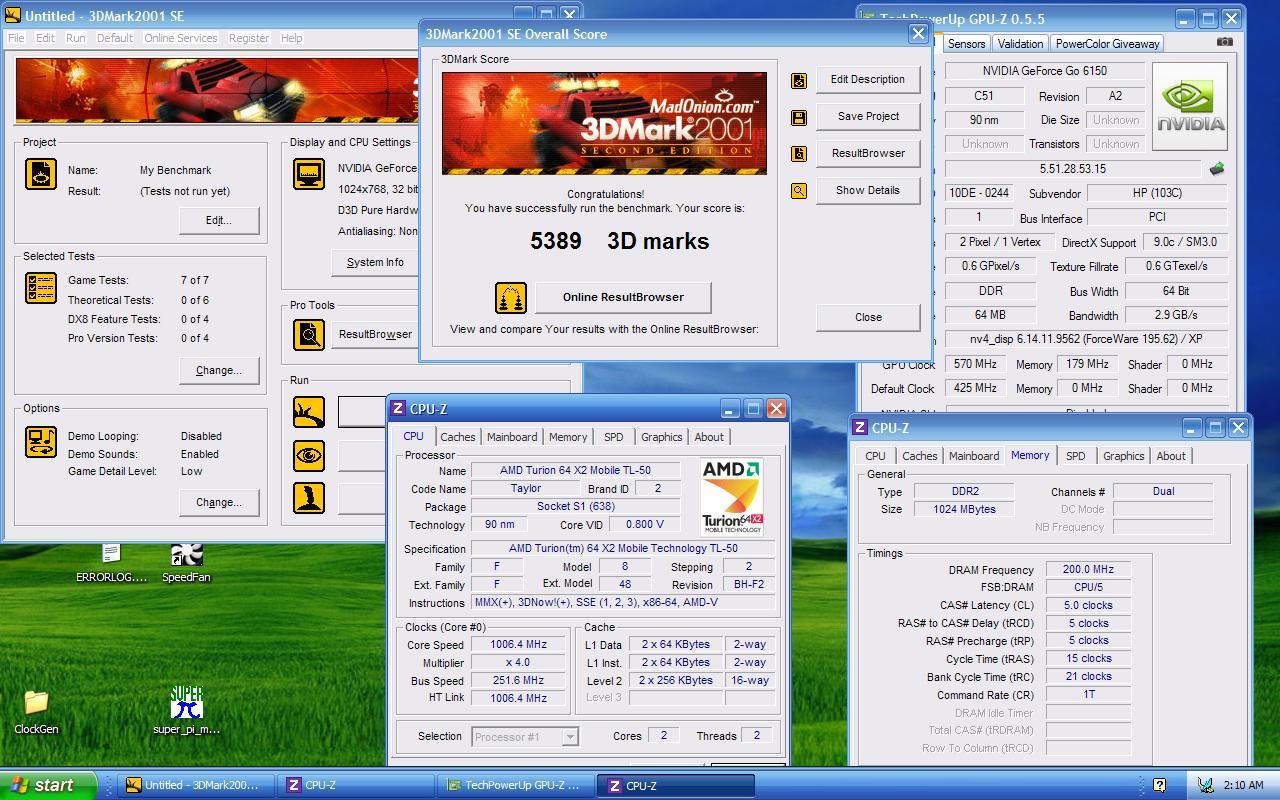
Task: Click the DRAM Frequency 200.0 MHz field
Action: (1088, 570)
